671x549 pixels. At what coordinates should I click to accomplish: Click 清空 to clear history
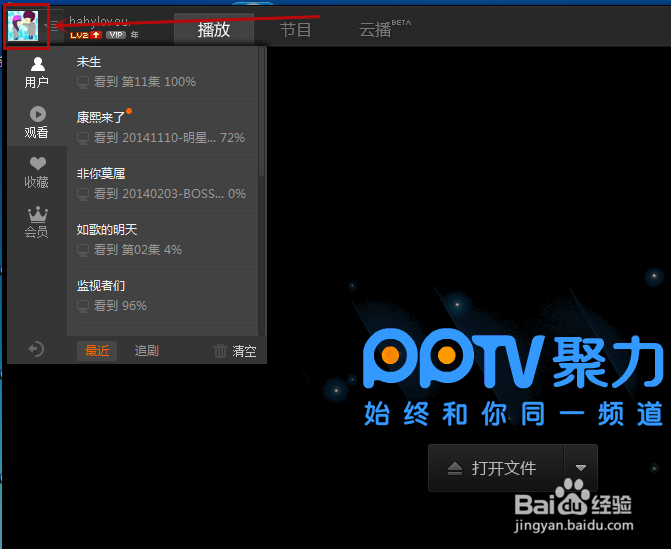244,351
